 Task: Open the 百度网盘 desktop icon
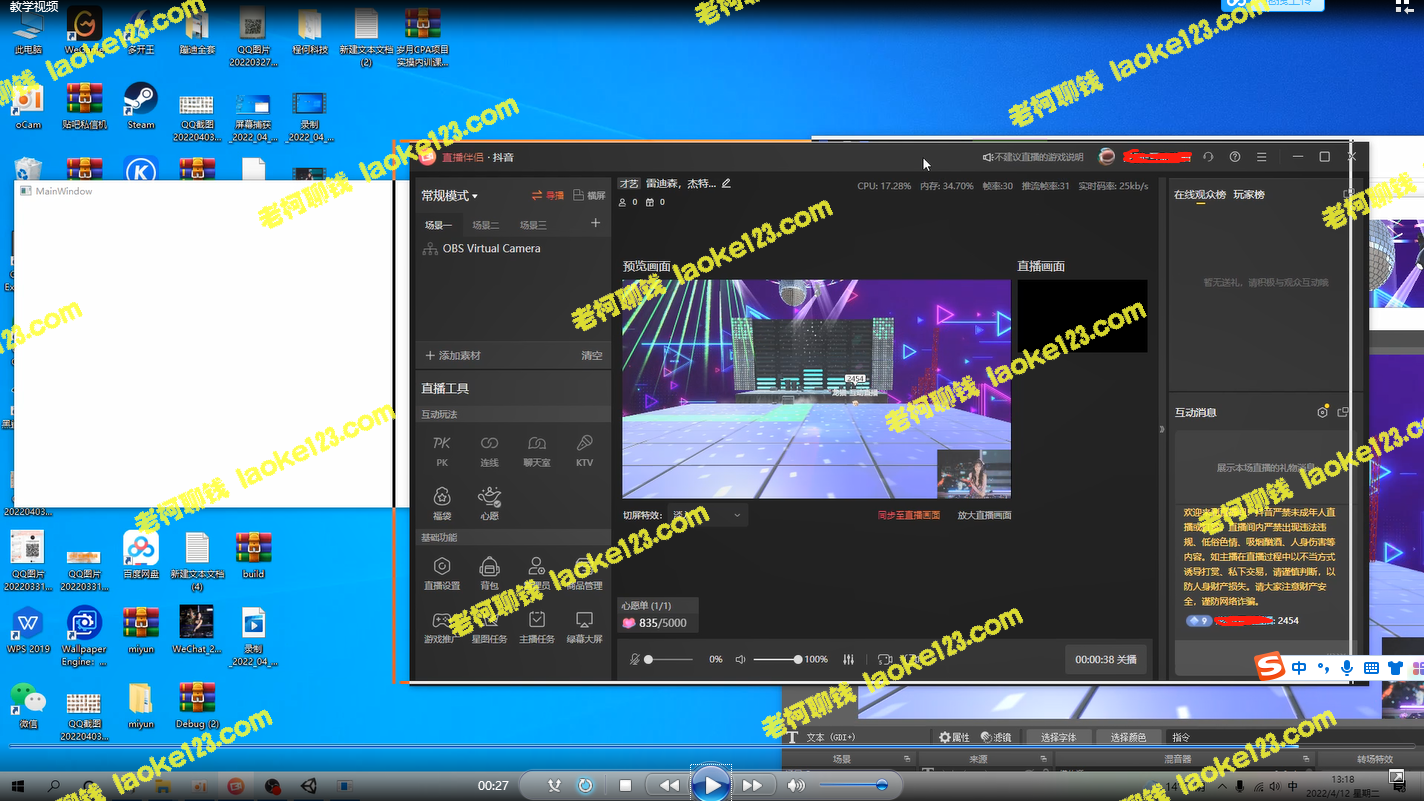pos(141,555)
